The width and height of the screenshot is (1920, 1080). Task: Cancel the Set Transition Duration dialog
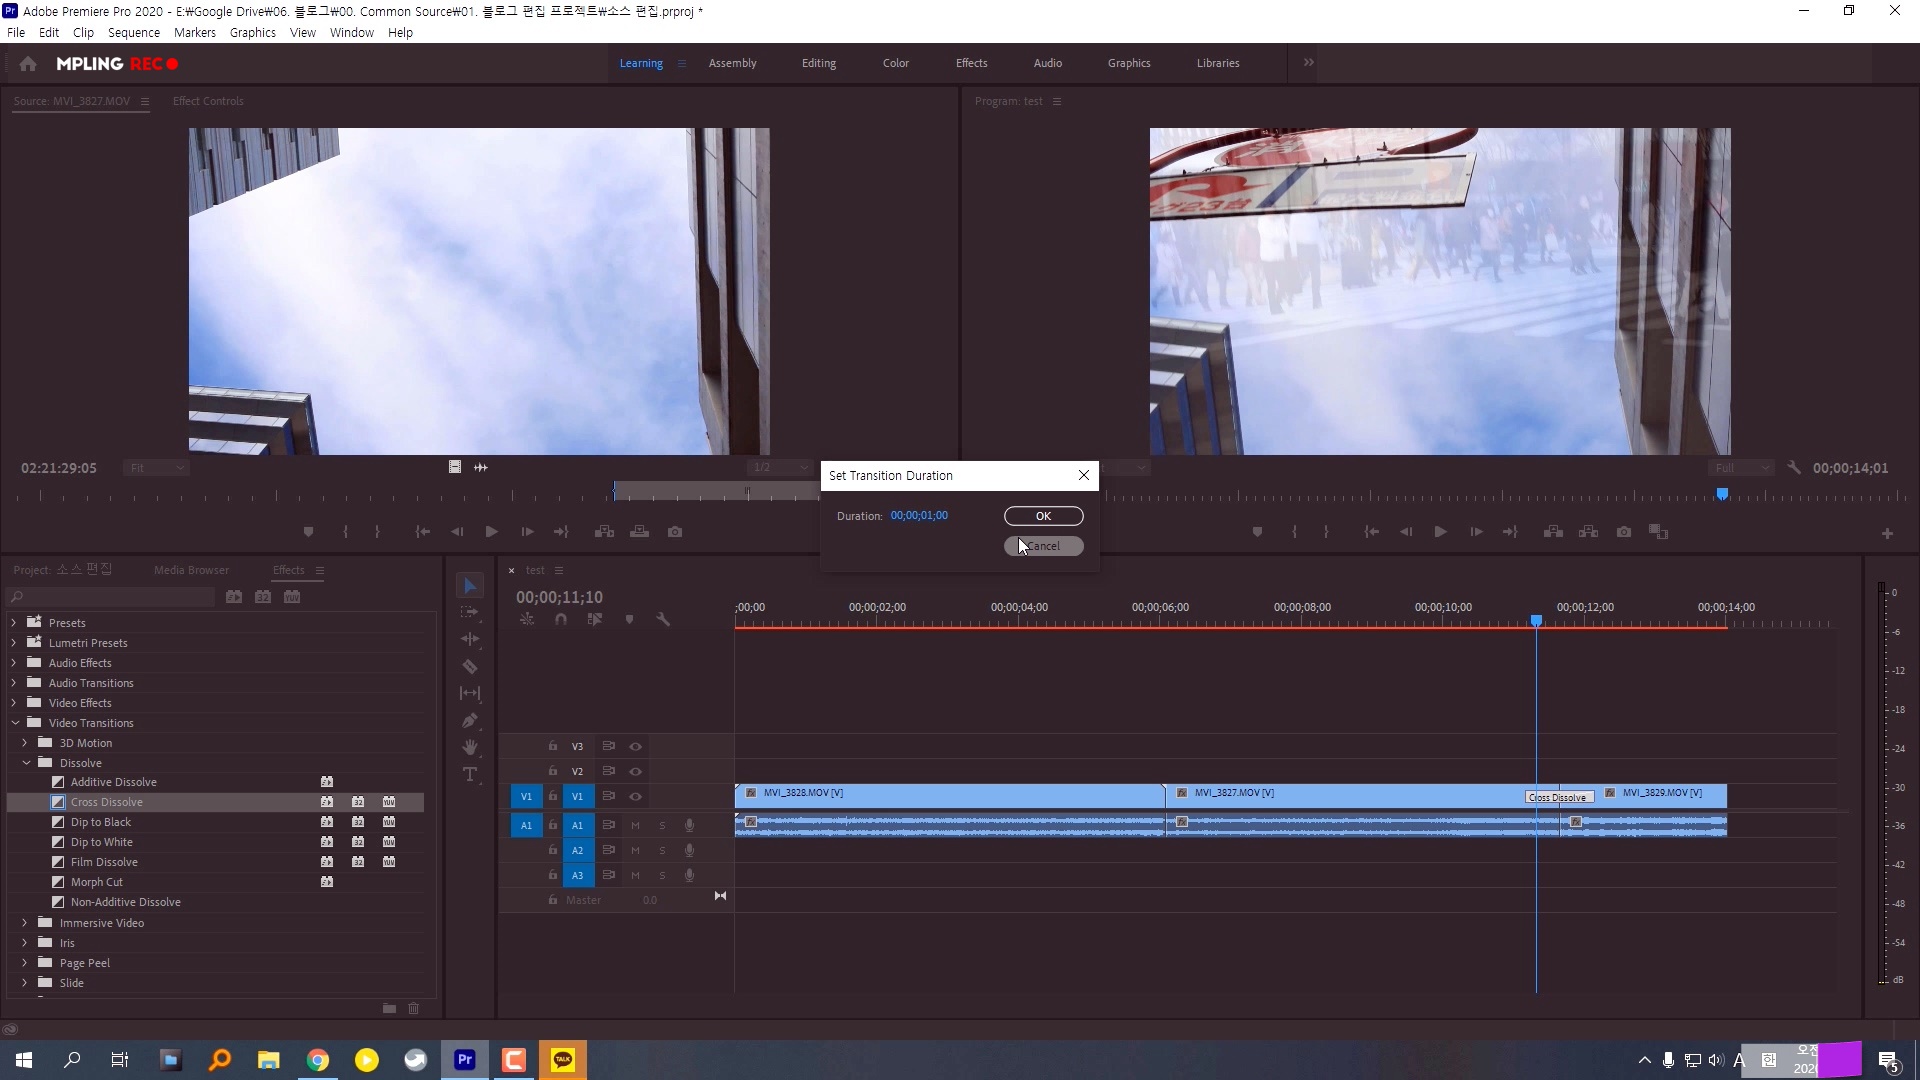[1044, 546]
